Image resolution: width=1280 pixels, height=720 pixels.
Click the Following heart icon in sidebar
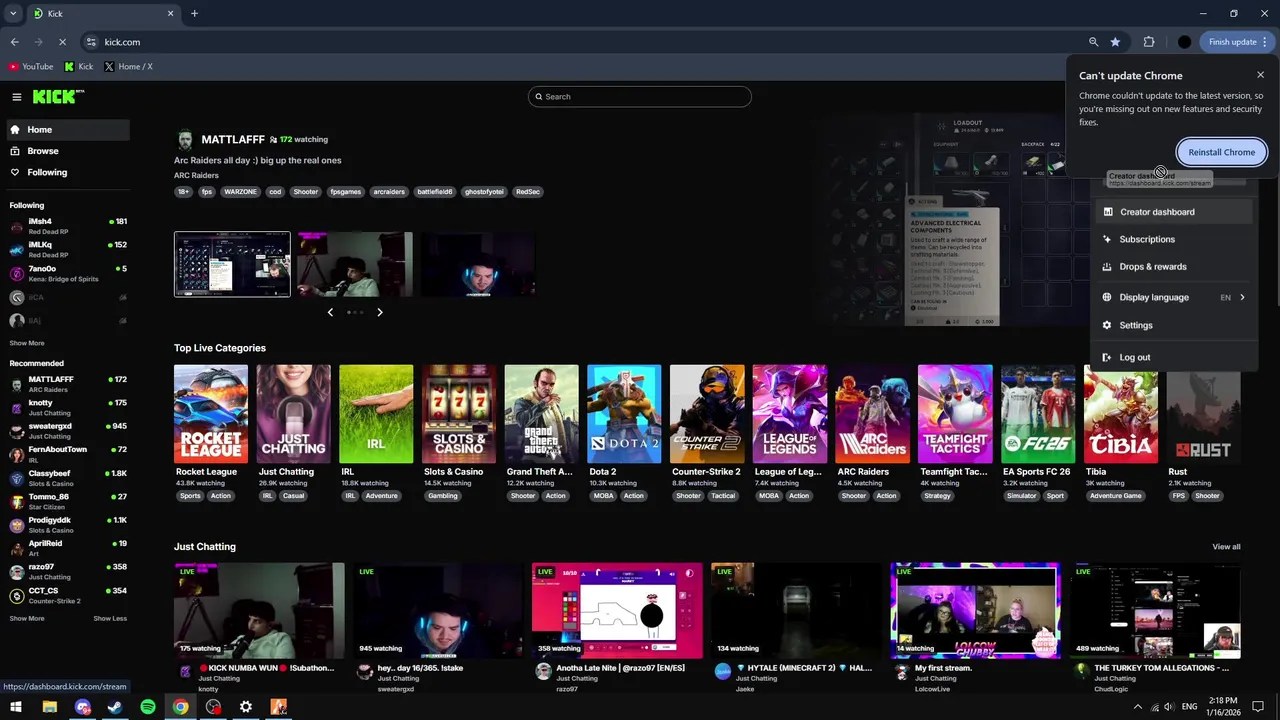pos(15,173)
